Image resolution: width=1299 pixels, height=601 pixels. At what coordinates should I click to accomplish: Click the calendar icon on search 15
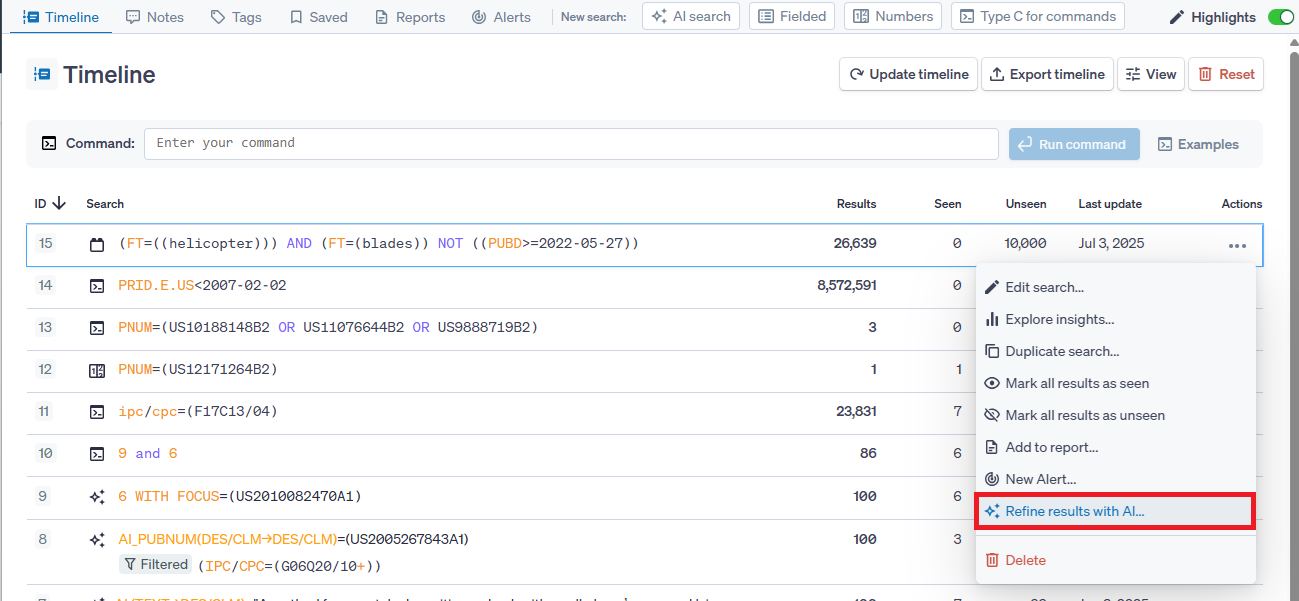(x=97, y=244)
